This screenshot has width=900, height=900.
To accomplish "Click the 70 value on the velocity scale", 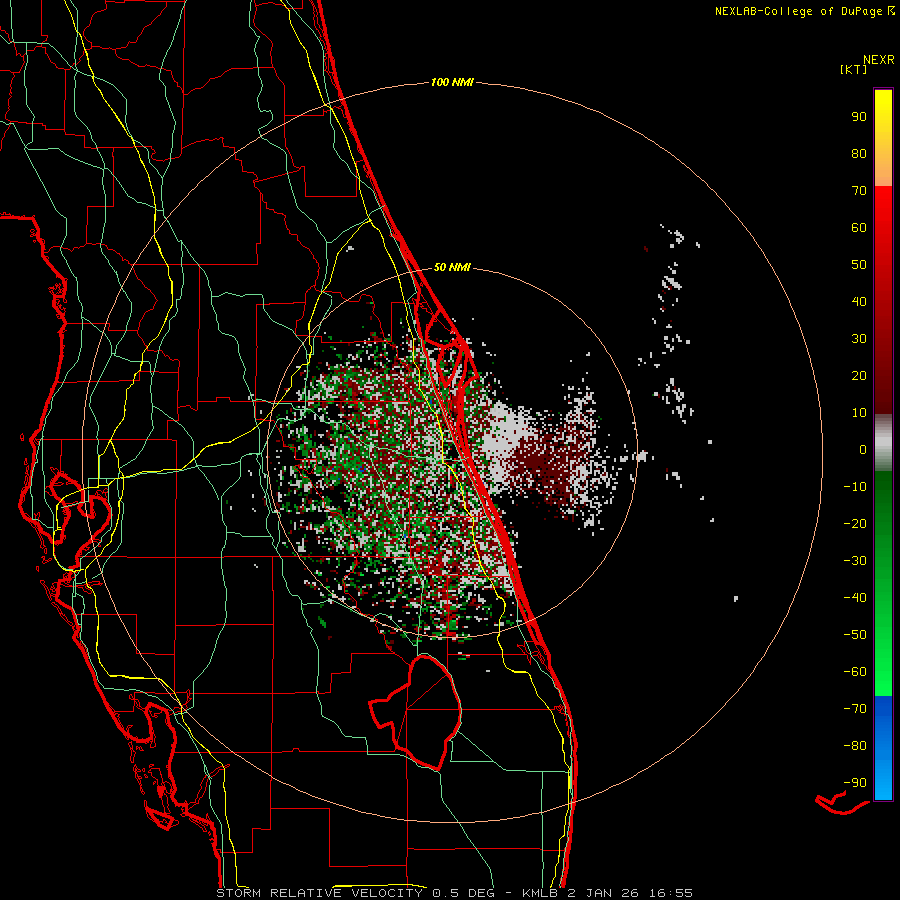I will [859, 191].
